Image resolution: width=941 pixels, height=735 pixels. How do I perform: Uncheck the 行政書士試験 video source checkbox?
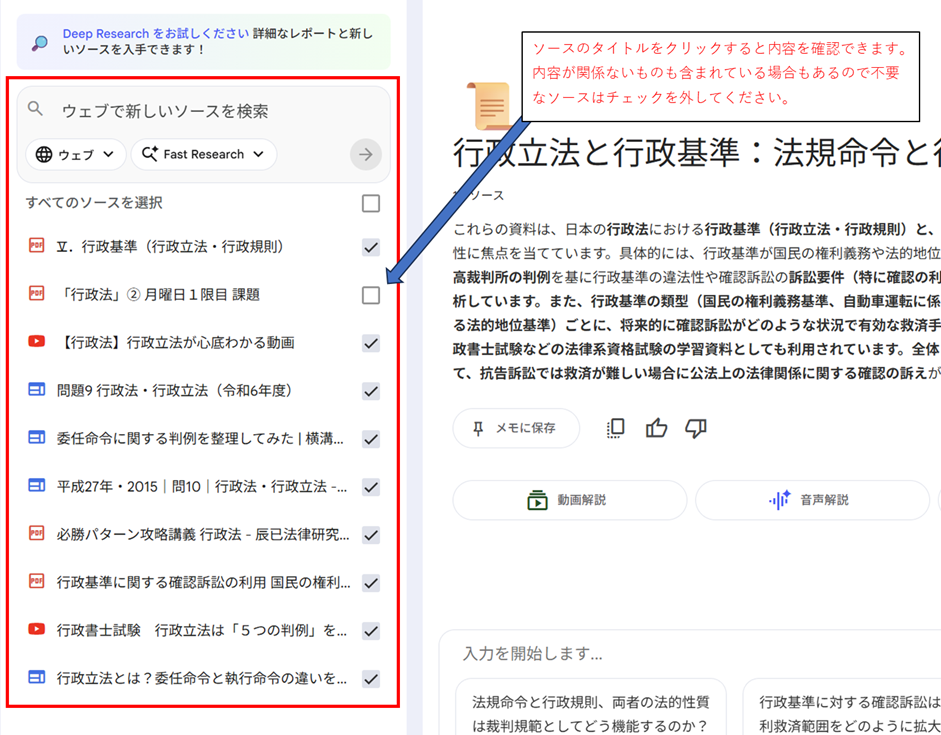coord(371,631)
